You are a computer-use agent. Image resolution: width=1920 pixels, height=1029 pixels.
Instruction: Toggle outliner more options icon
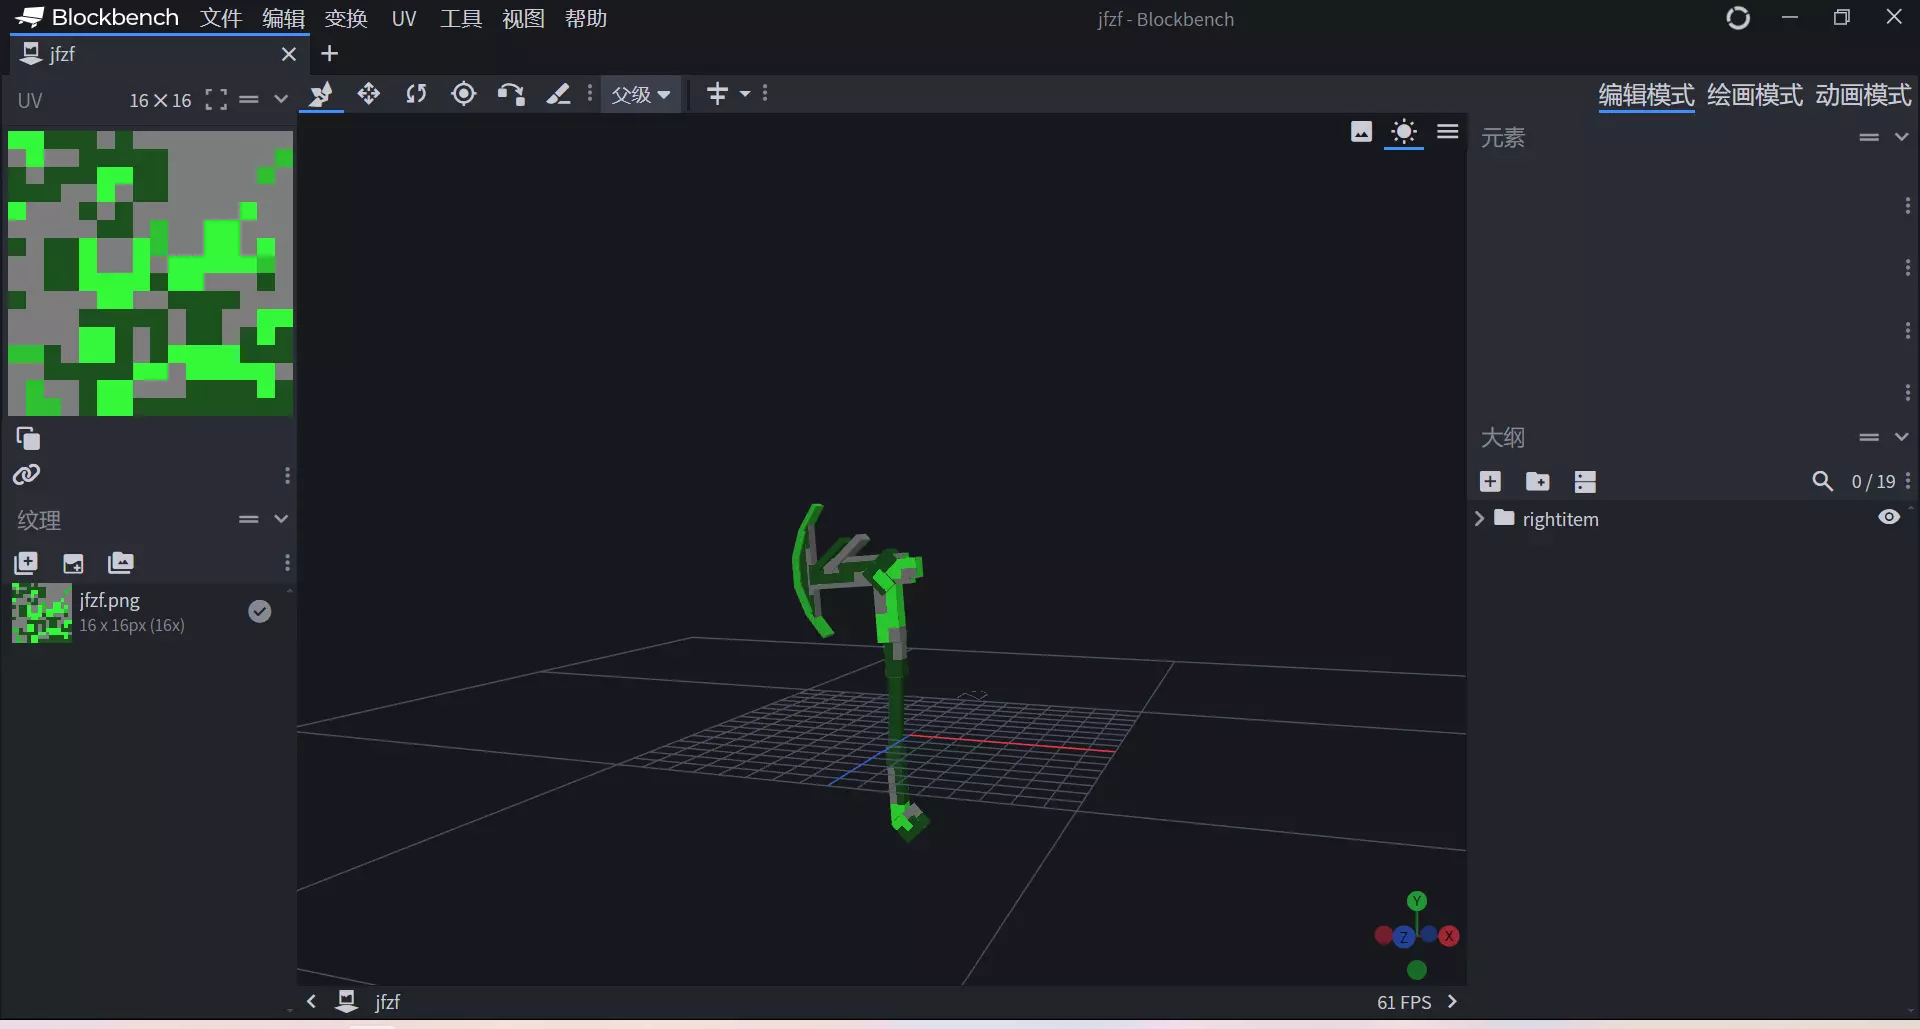point(1585,482)
